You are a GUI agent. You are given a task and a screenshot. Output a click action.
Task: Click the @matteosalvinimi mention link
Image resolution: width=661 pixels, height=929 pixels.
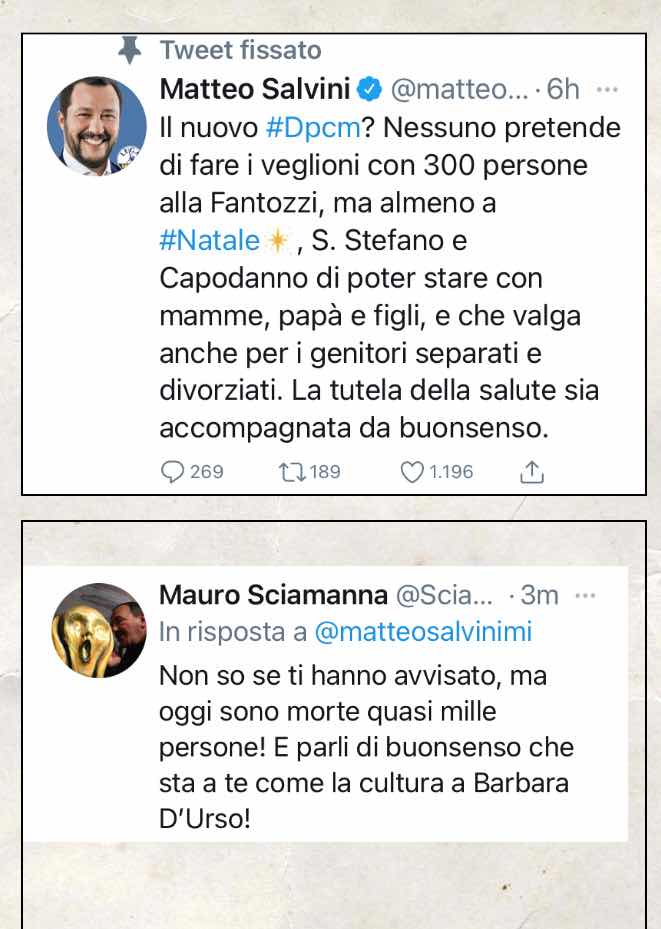pos(423,632)
